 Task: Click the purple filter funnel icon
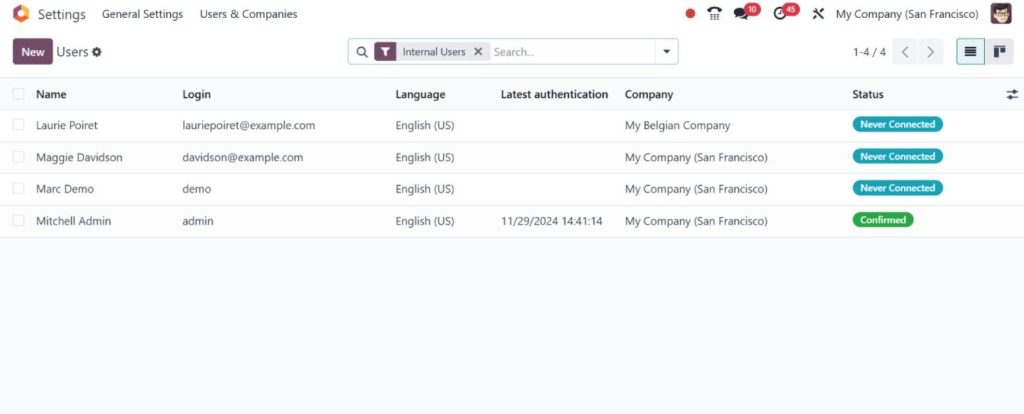click(x=385, y=52)
